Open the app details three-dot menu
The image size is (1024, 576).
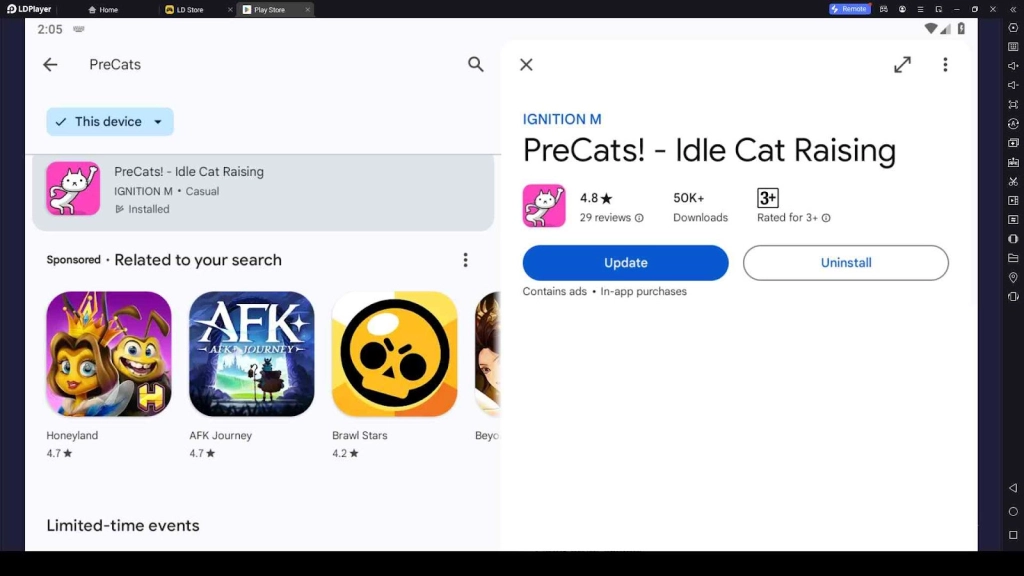945,65
